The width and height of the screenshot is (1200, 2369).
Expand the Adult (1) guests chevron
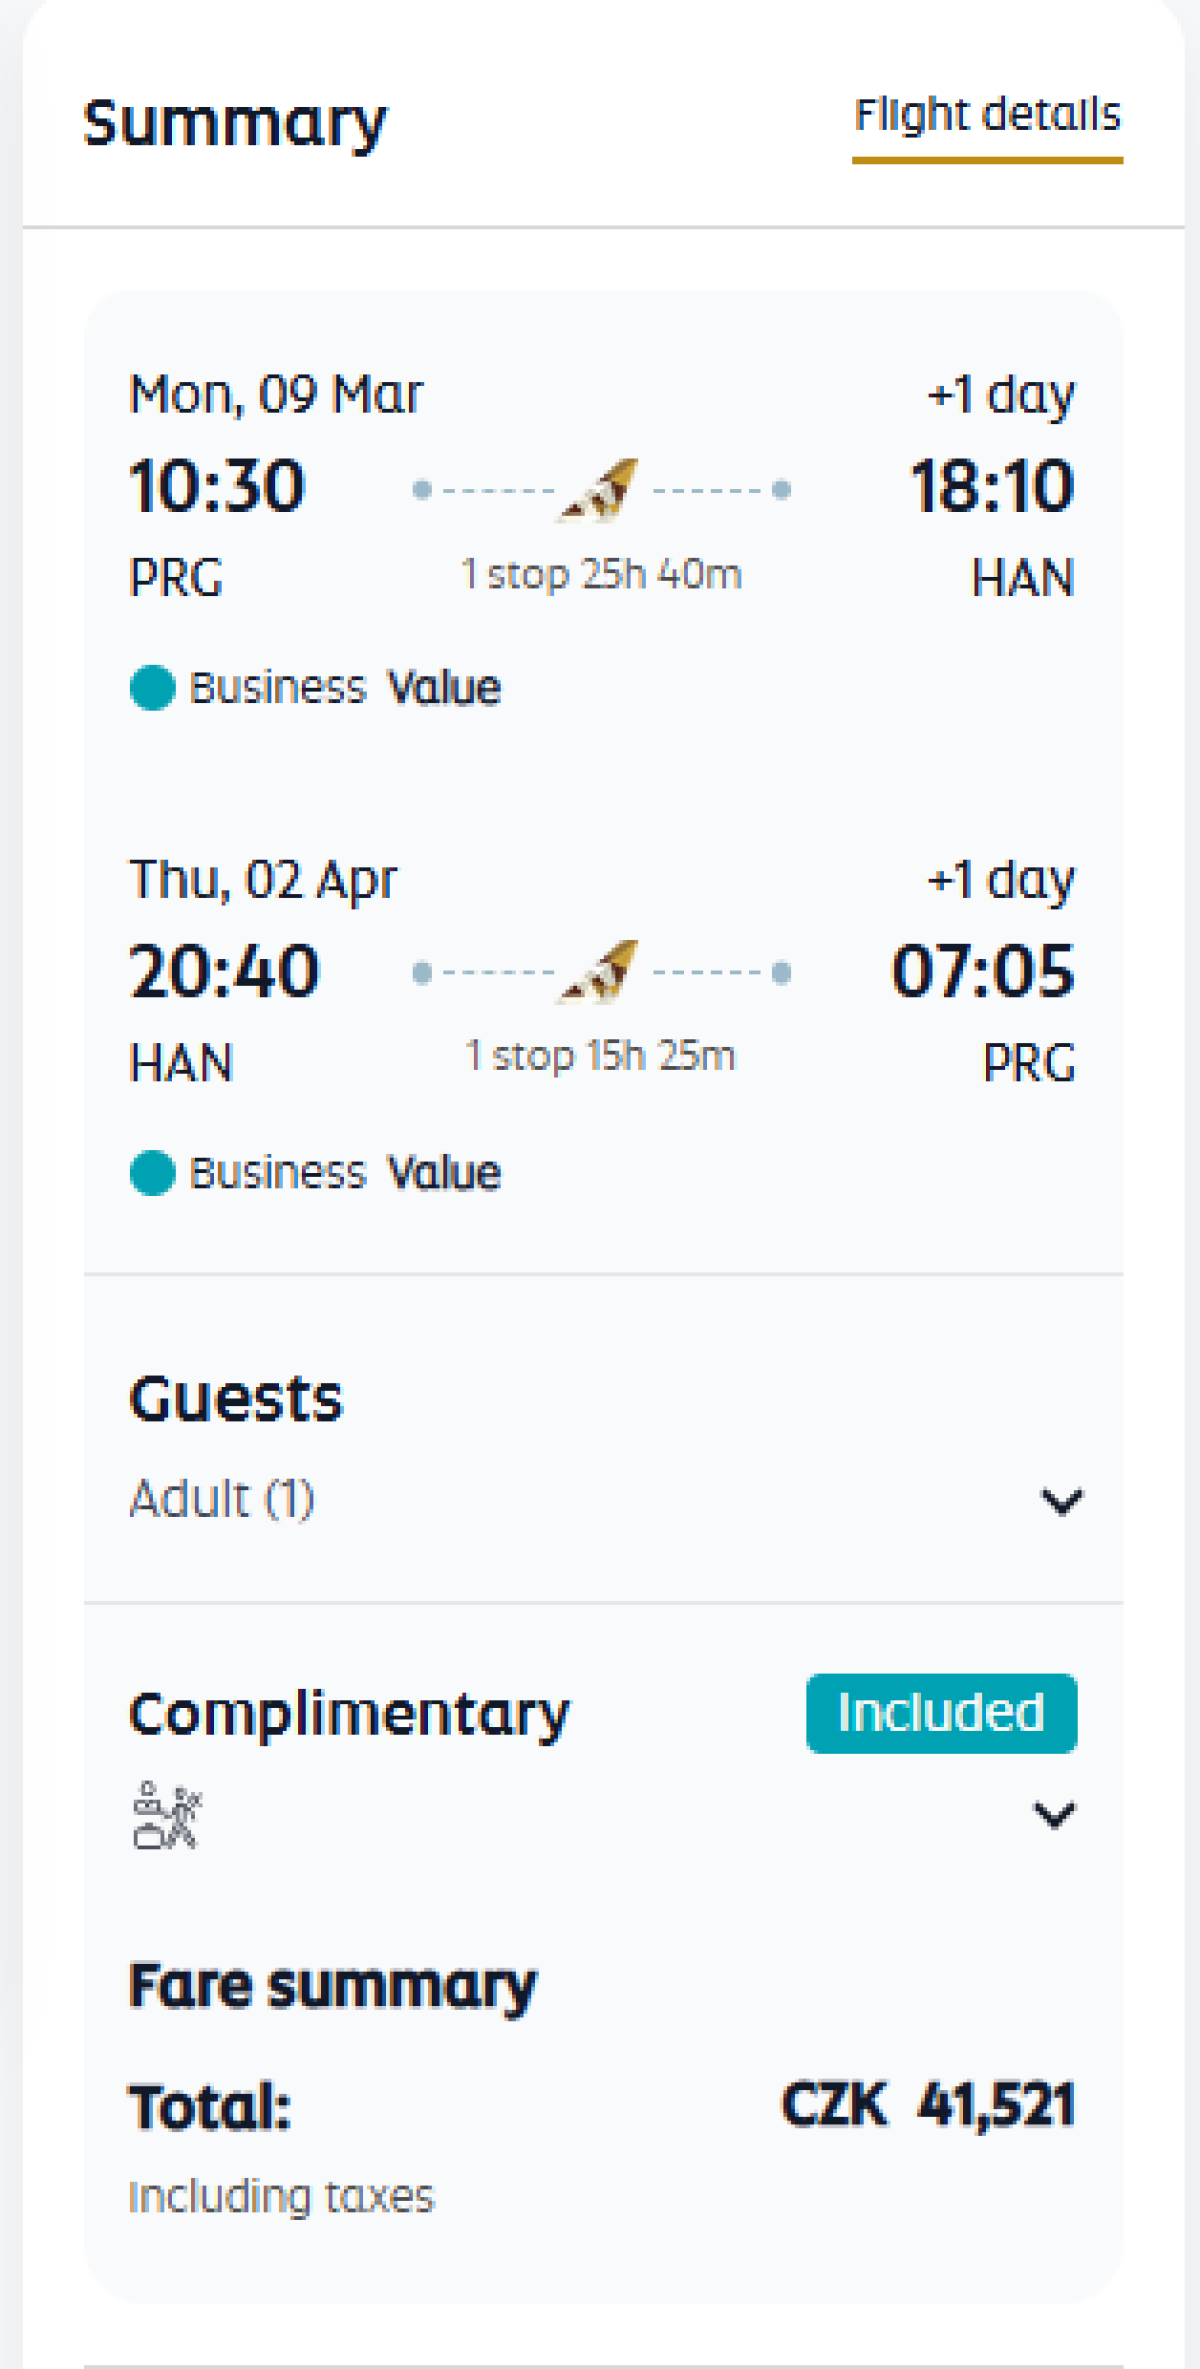[x=1061, y=1501]
